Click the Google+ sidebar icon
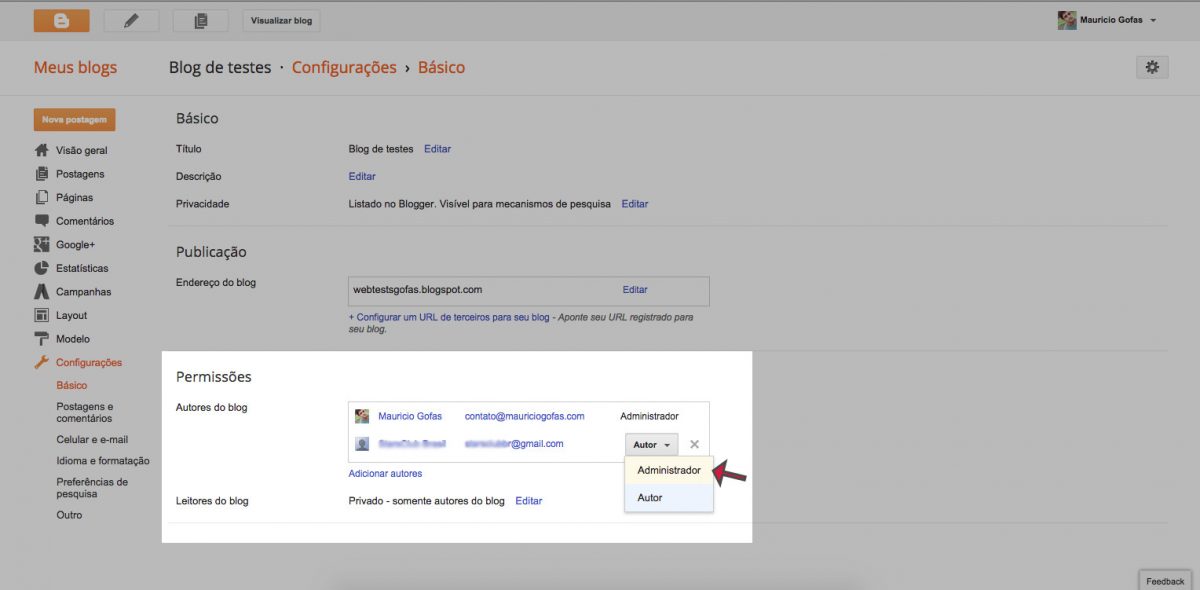The width and height of the screenshot is (1200, 590). tap(42, 244)
